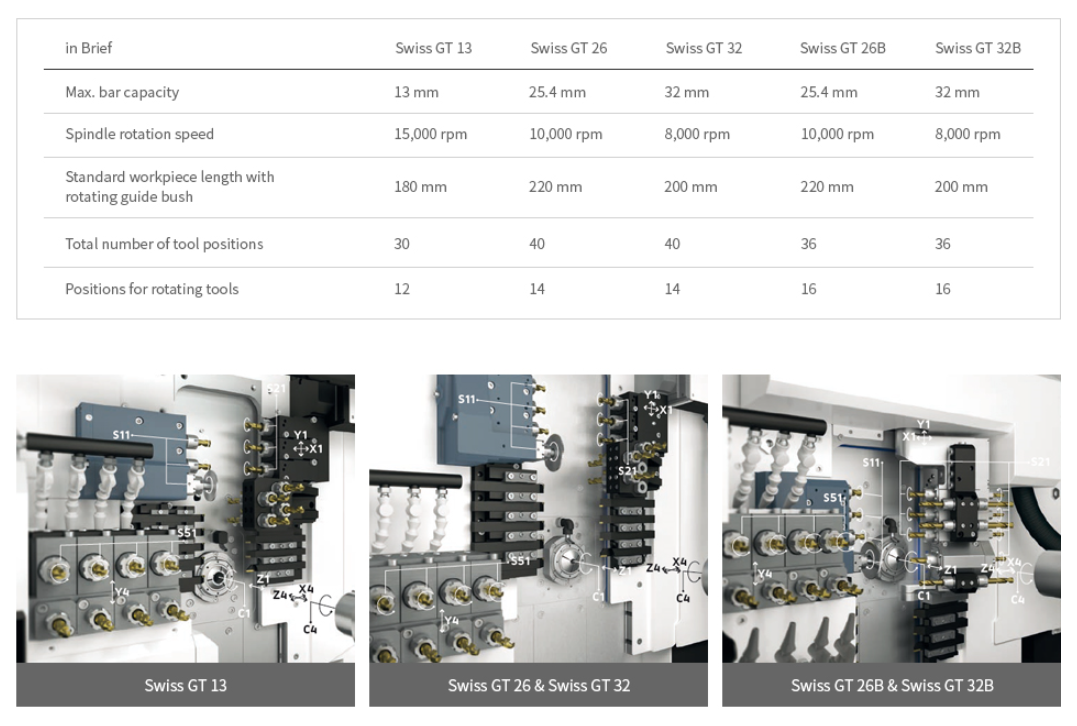Image resolution: width=1077 pixels, height=726 pixels.
Task: Select the 'Swiss GT 26B' table column header
Action: [843, 48]
